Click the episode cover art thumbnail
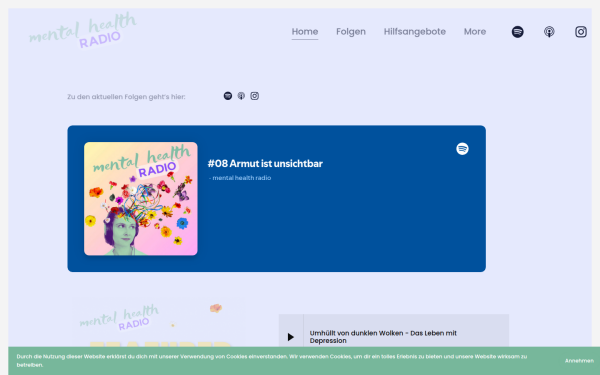600x375 pixels. pos(141,199)
